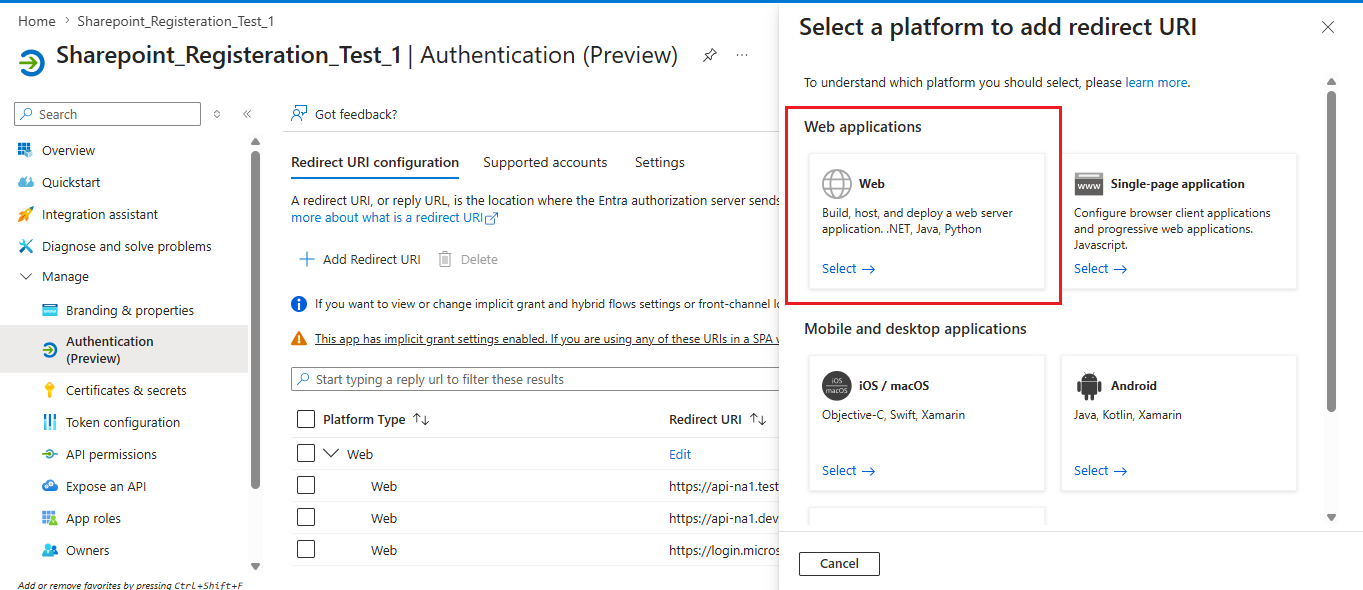Click the expand/collapse arrows next to Search

(217, 114)
